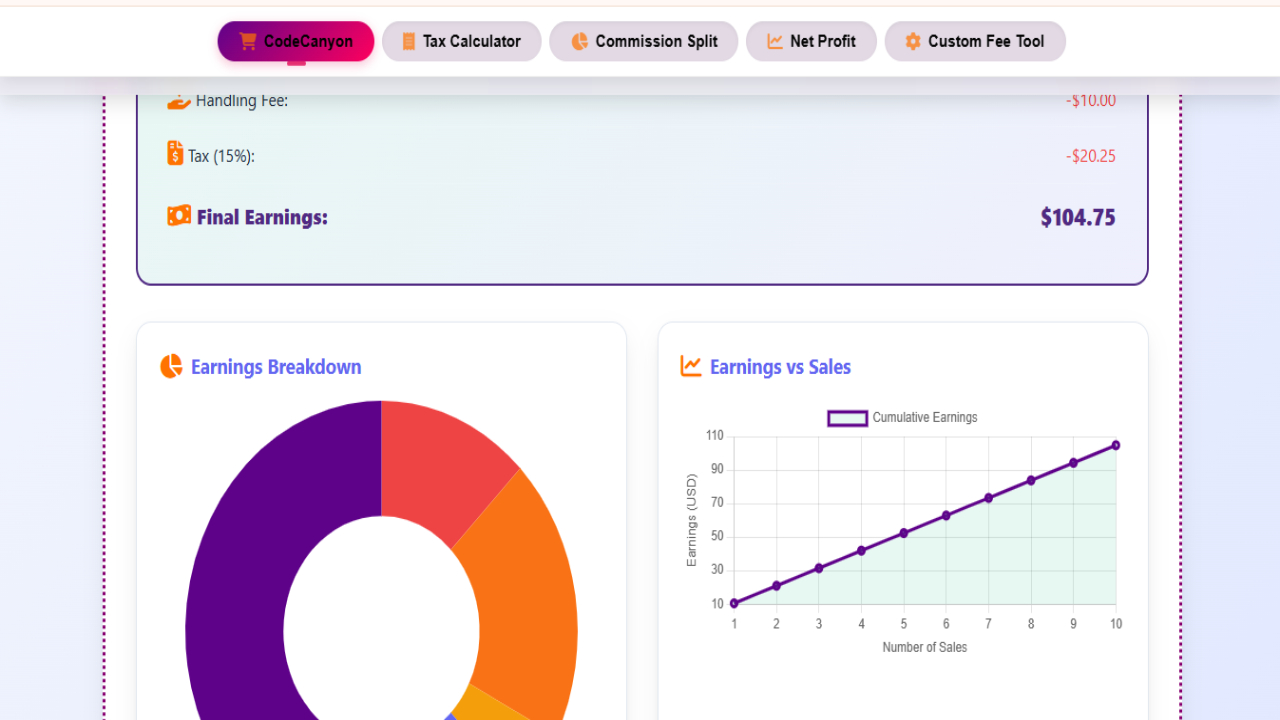The width and height of the screenshot is (1280, 720).
Task: Click the "Earnings (USD)" axis title
Action: [691, 521]
